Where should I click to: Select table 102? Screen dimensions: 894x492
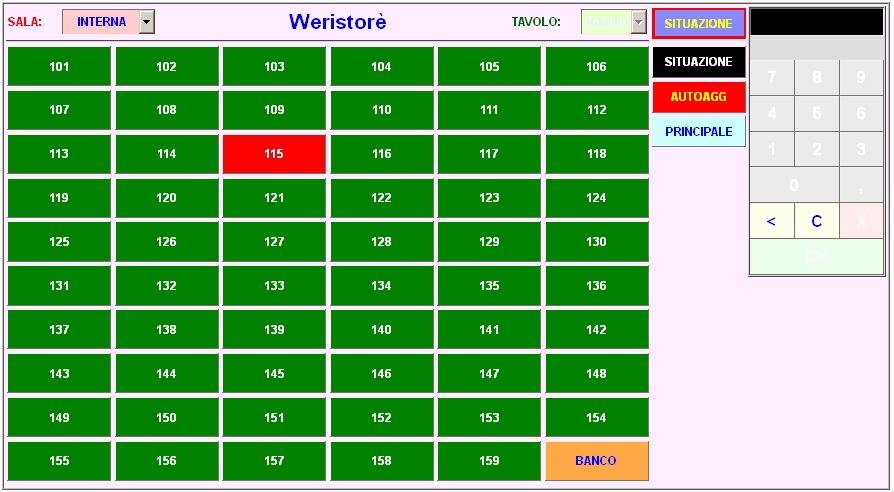coord(166,67)
